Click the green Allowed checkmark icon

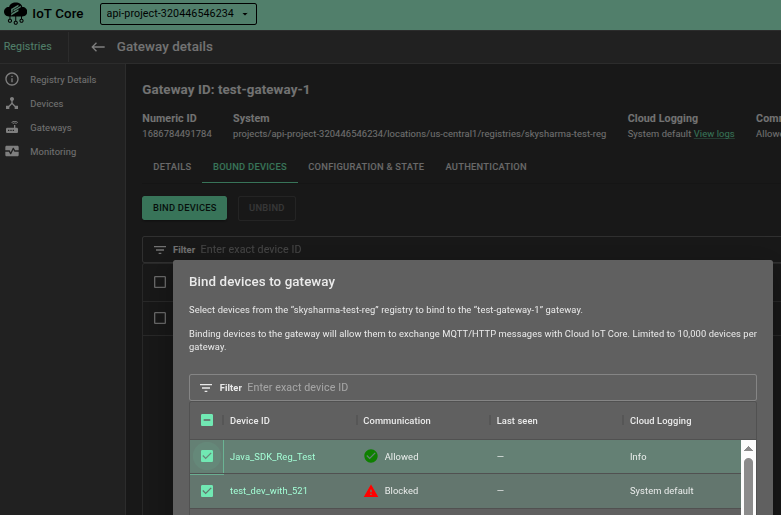371,457
